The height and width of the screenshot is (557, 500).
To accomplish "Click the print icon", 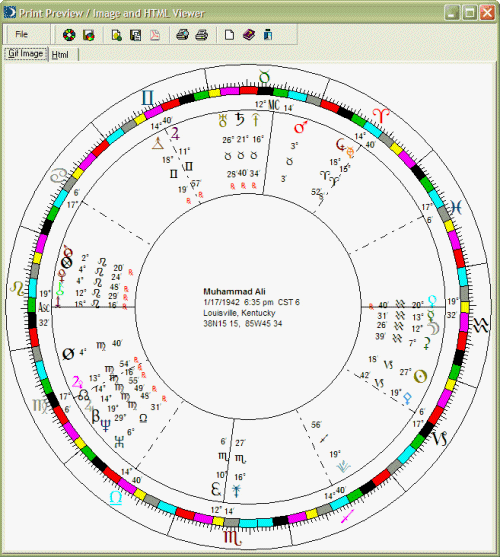I will pyautogui.click(x=201, y=35).
